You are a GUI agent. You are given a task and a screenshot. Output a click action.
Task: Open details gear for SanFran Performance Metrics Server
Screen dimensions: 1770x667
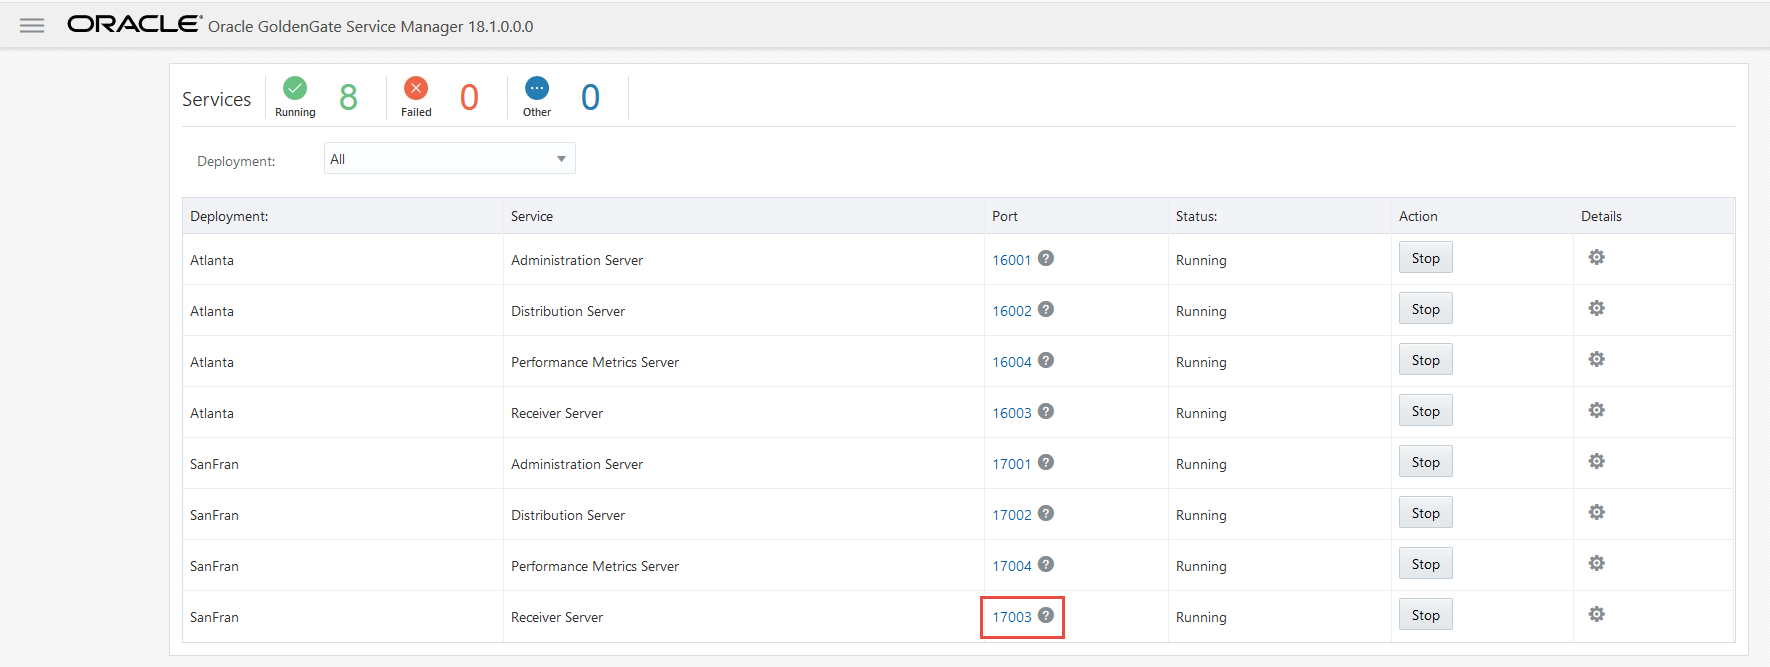(x=1597, y=563)
